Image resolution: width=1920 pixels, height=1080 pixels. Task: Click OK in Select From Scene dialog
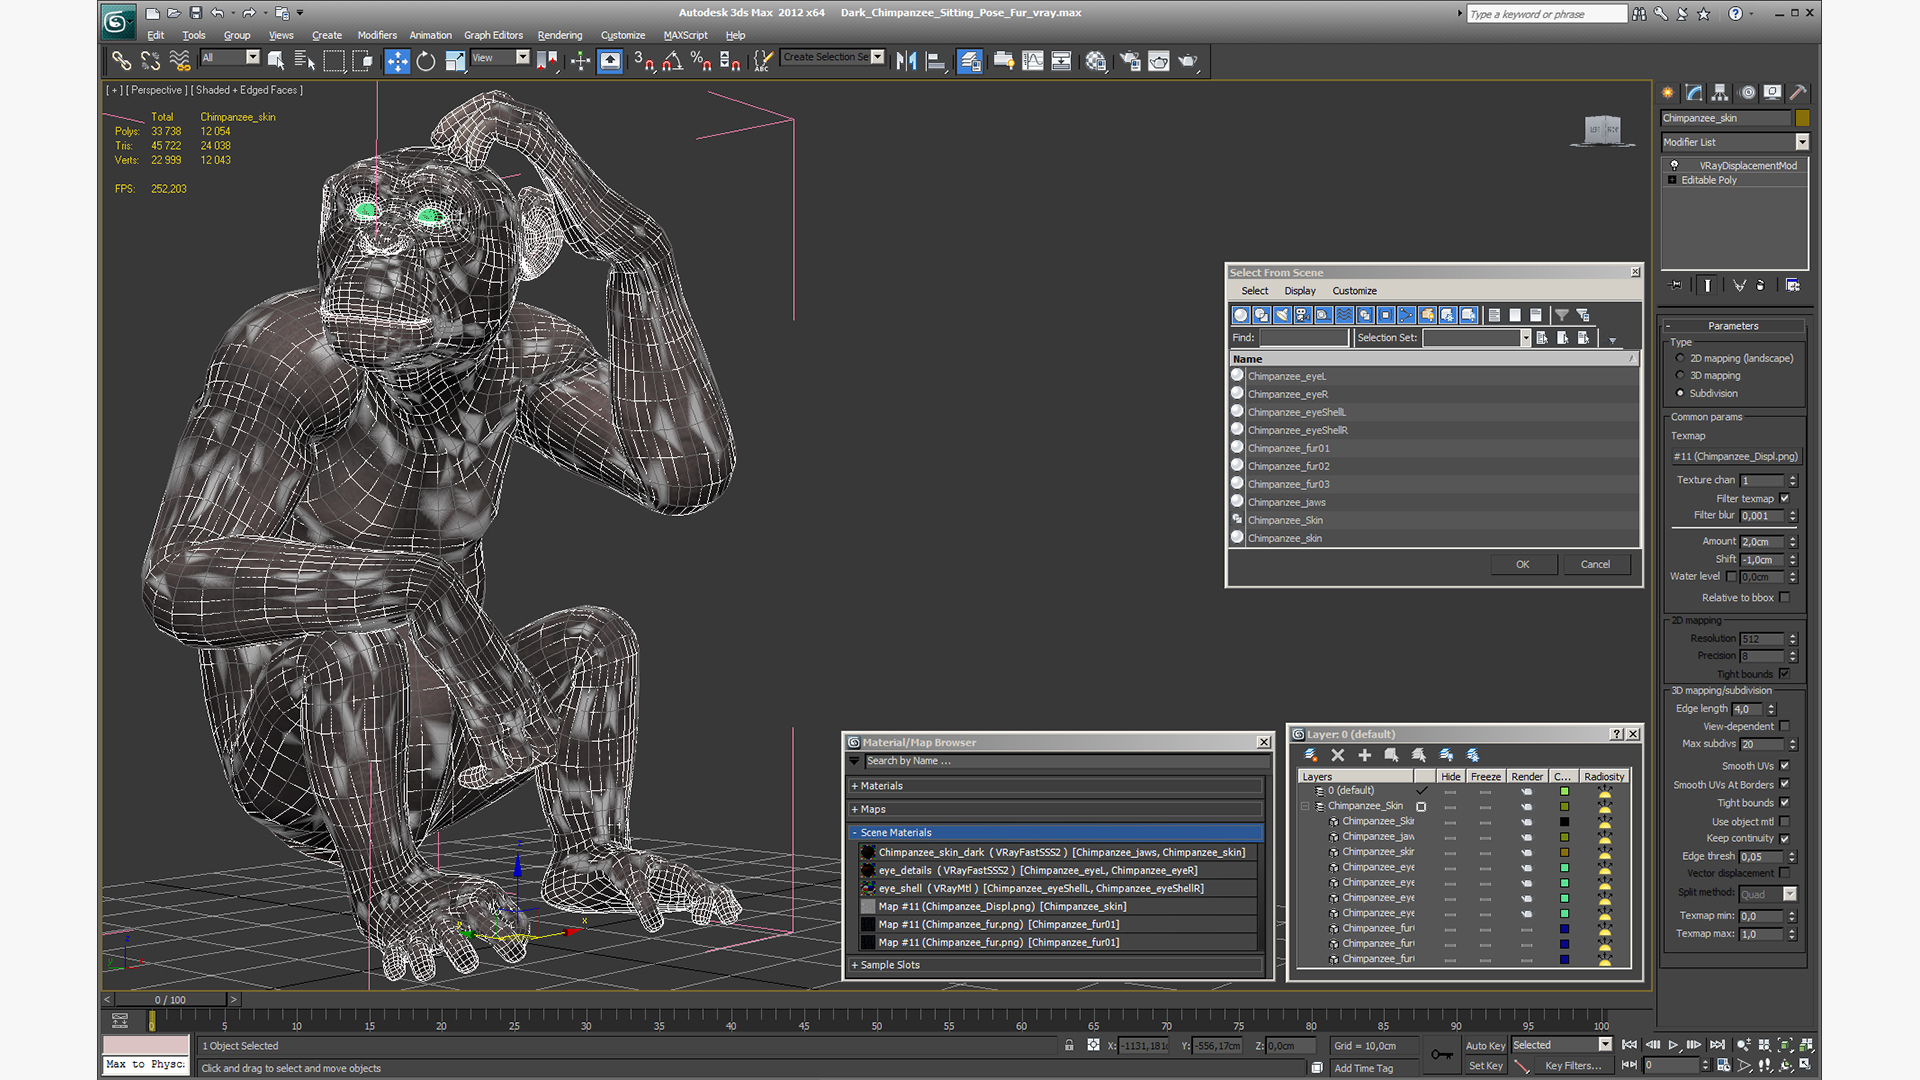pyautogui.click(x=1523, y=564)
